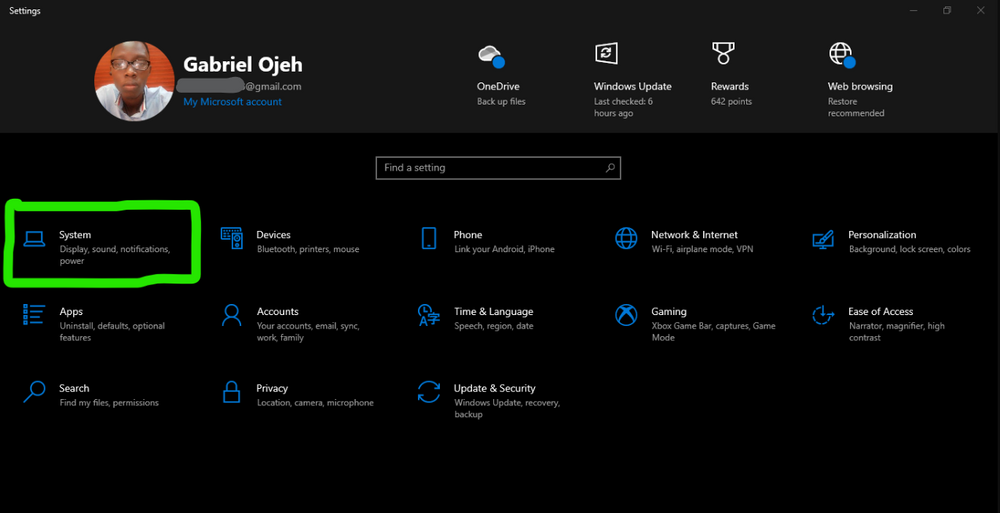The height and width of the screenshot is (513, 1000).
Task: Click the My Microsoft account link
Action: click(232, 102)
